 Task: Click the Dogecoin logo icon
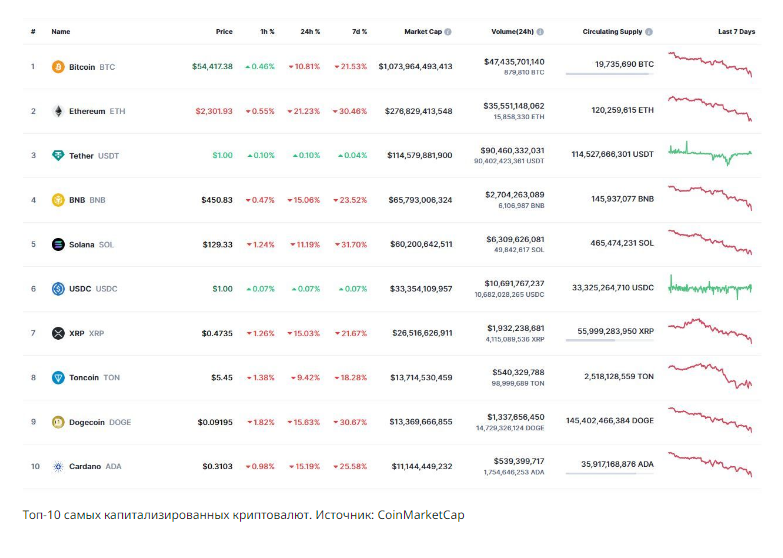[58, 422]
